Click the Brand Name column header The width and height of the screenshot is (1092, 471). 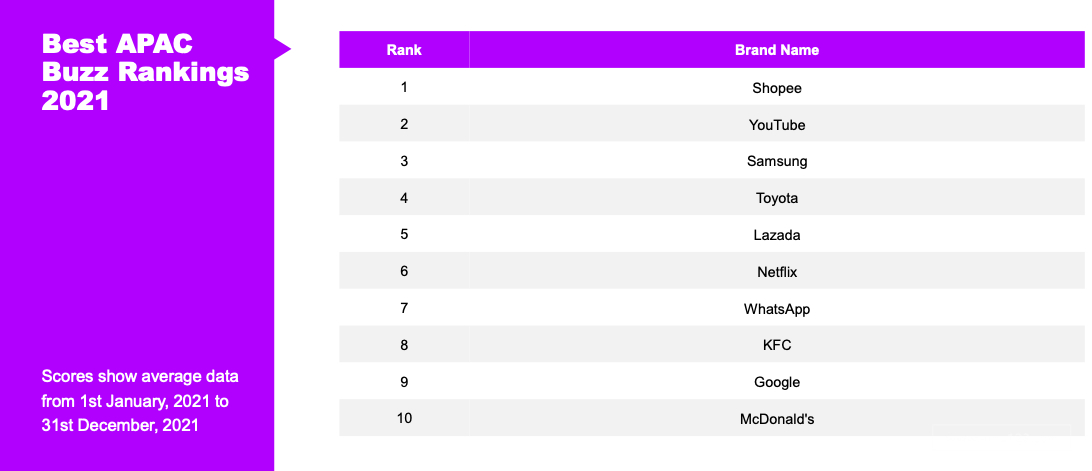pyautogui.click(x=776, y=50)
